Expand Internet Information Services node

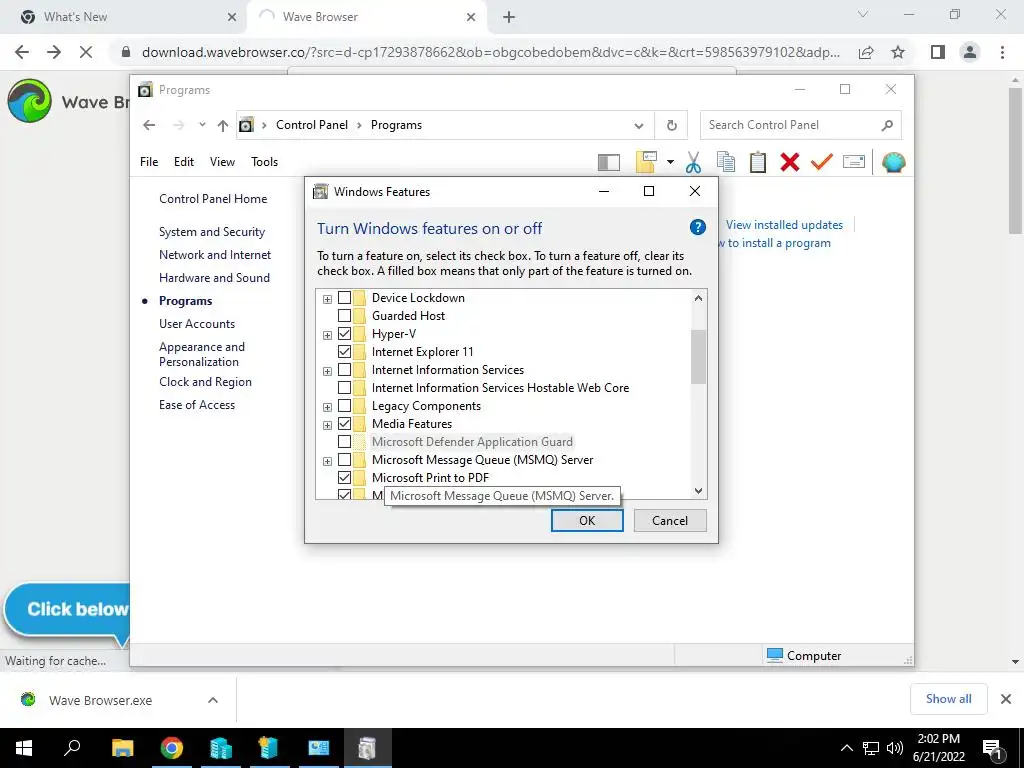(327, 371)
